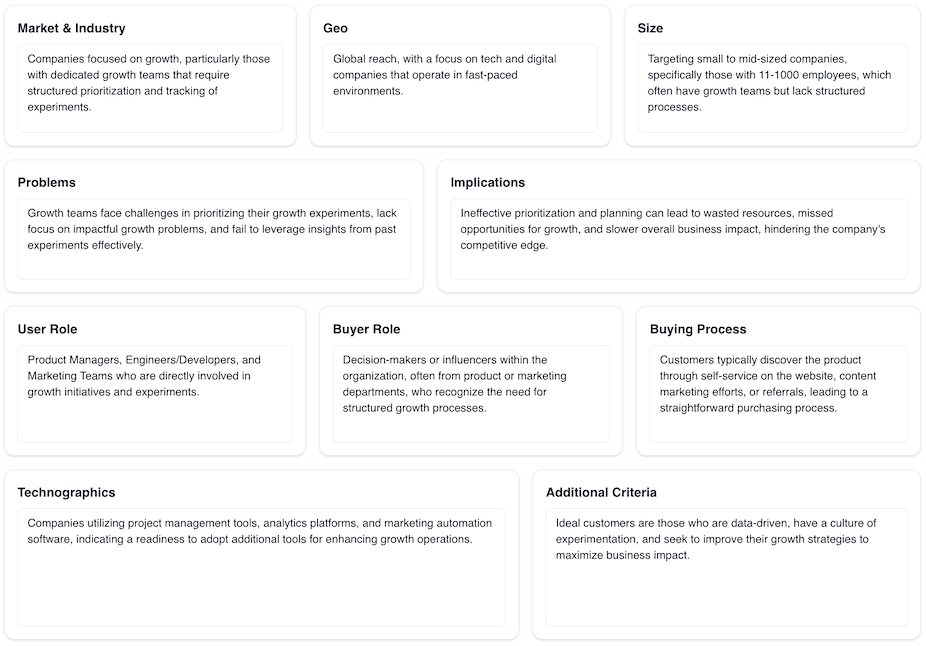This screenshot has width=926, height=646.
Task: Select the Problems text area
Action: 214,239
